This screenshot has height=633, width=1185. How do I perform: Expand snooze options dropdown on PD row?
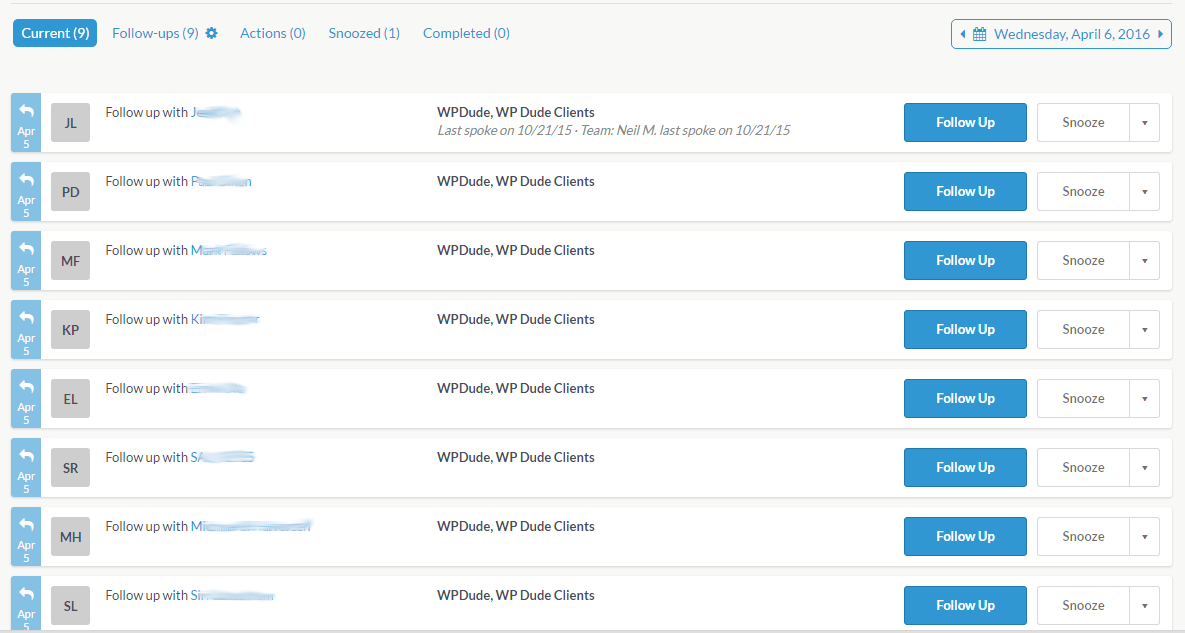pos(1145,191)
